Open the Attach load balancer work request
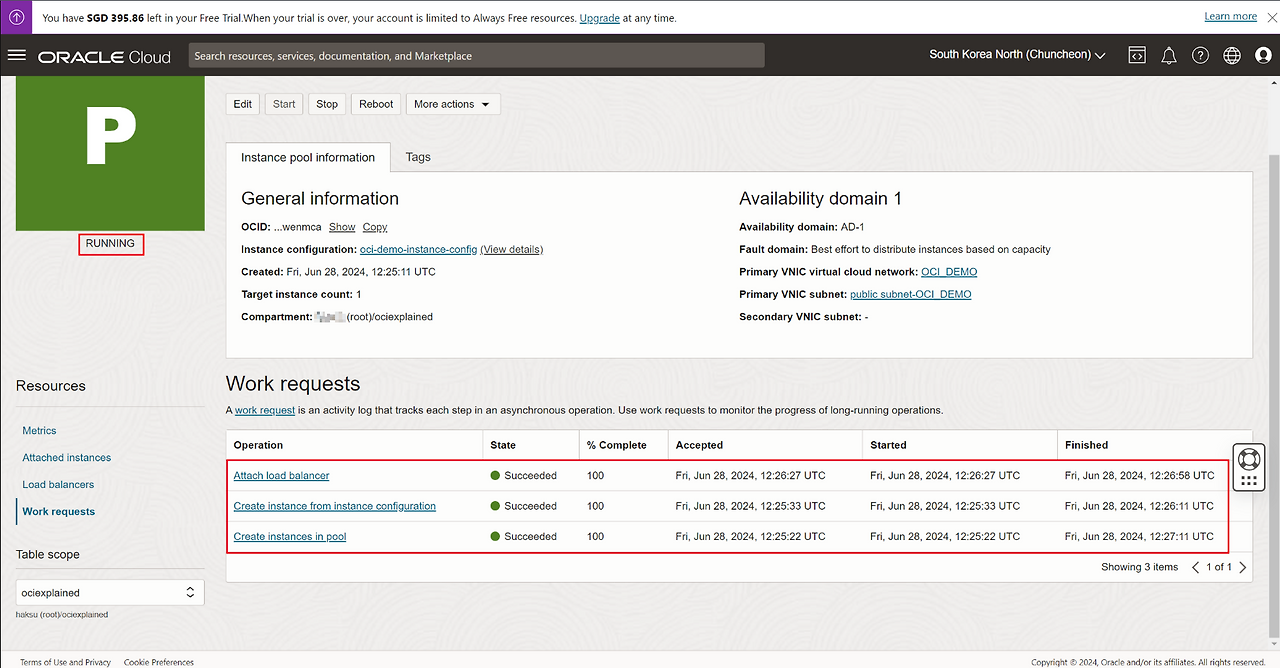The image size is (1280, 668). click(281, 476)
